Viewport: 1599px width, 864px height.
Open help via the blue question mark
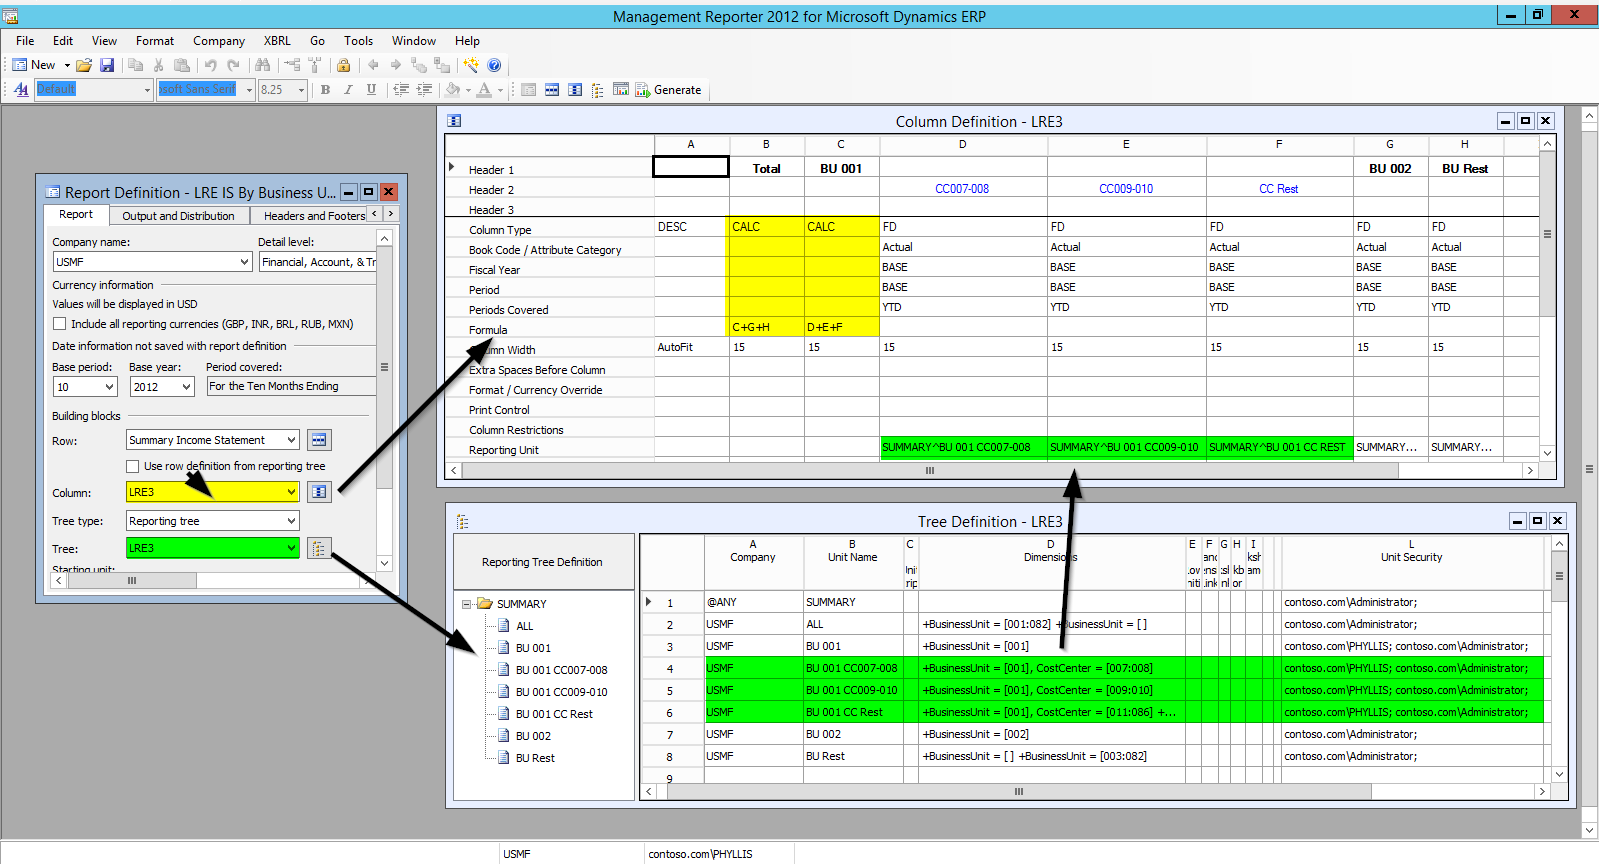point(494,65)
